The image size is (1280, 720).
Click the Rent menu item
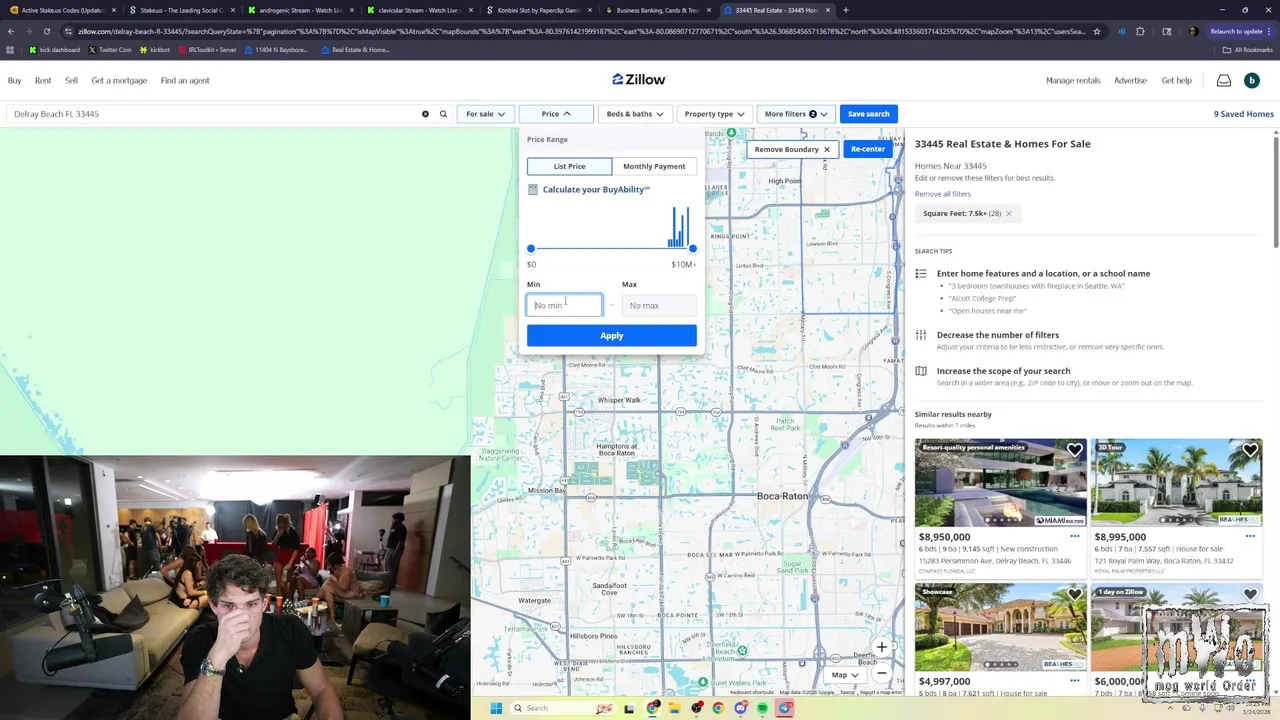43,80
